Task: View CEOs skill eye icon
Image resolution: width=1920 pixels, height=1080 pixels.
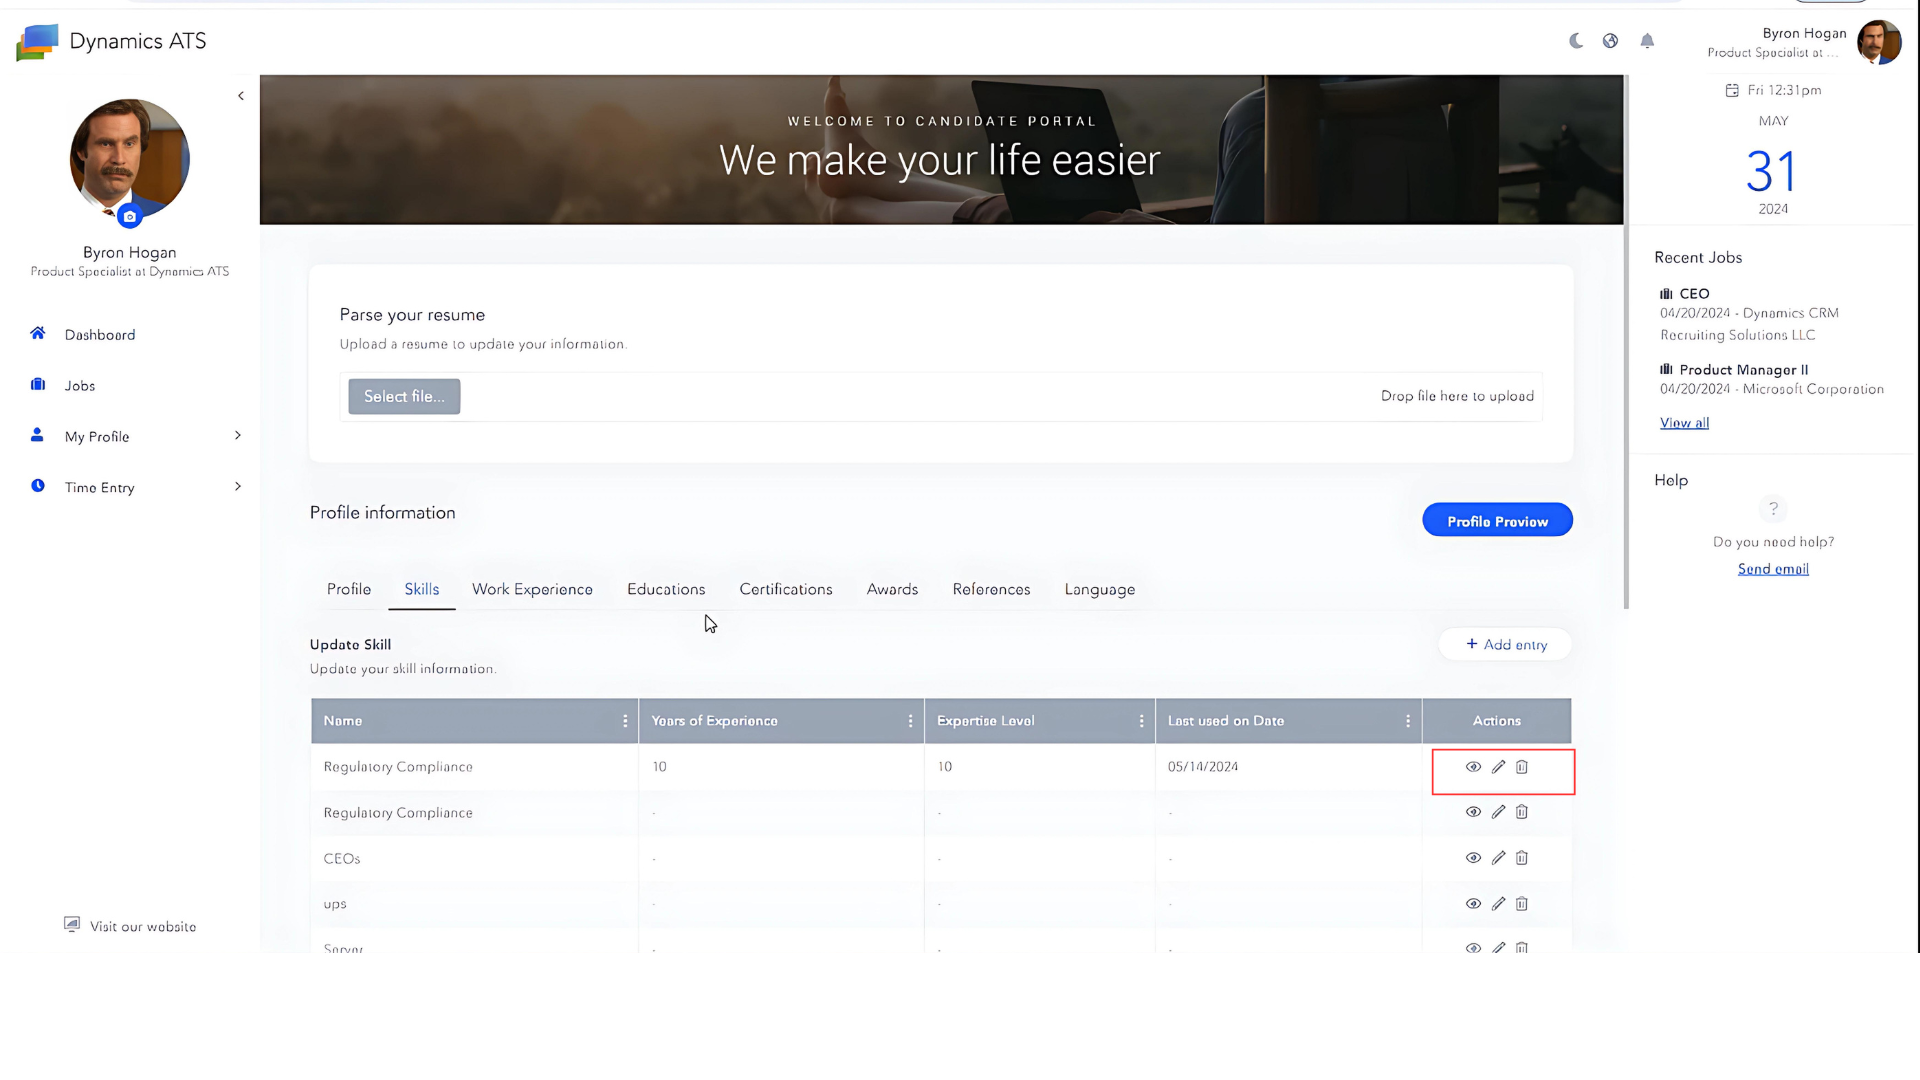Action: [1473, 858]
